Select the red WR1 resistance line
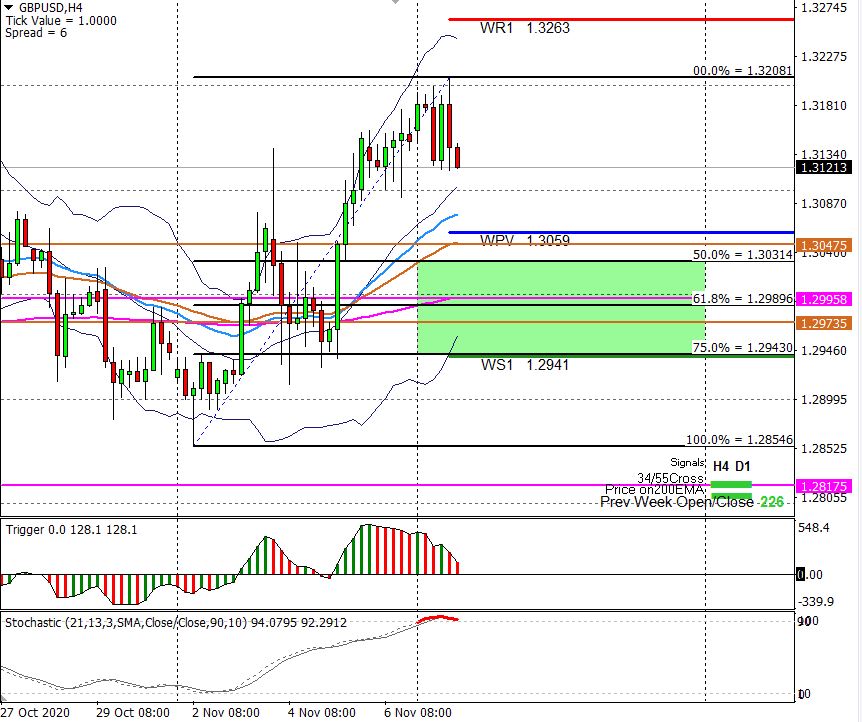The image size is (862, 722). [621, 20]
